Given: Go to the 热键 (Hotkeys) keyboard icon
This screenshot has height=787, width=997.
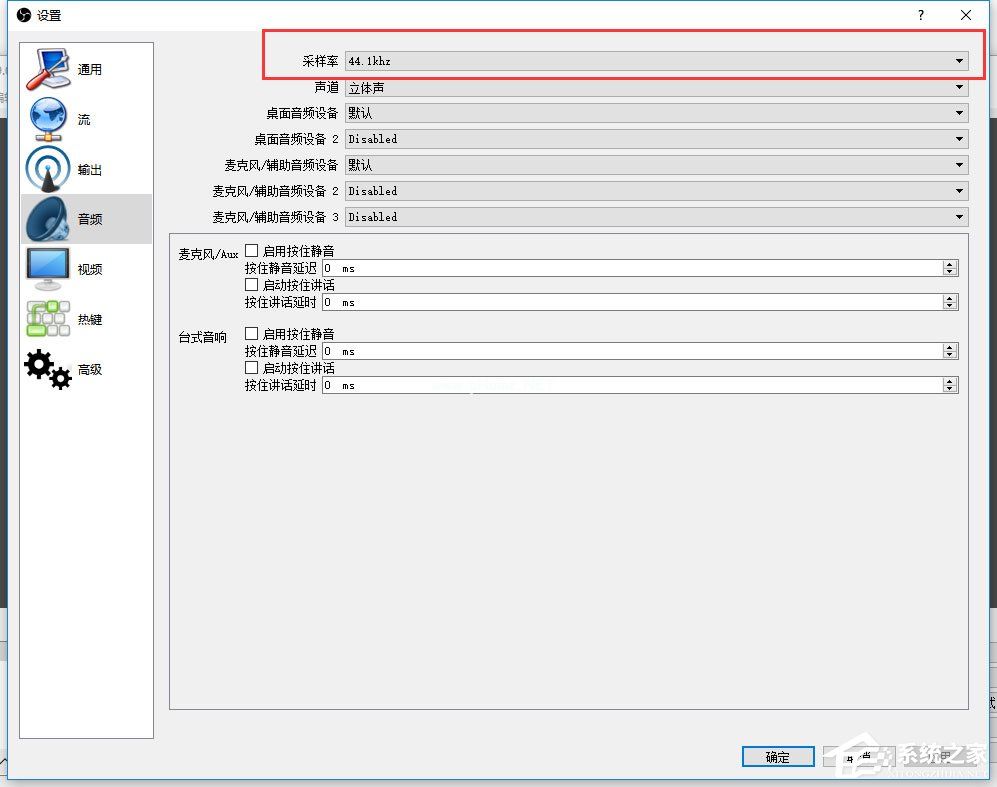Looking at the screenshot, I should pyautogui.click(x=48, y=319).
